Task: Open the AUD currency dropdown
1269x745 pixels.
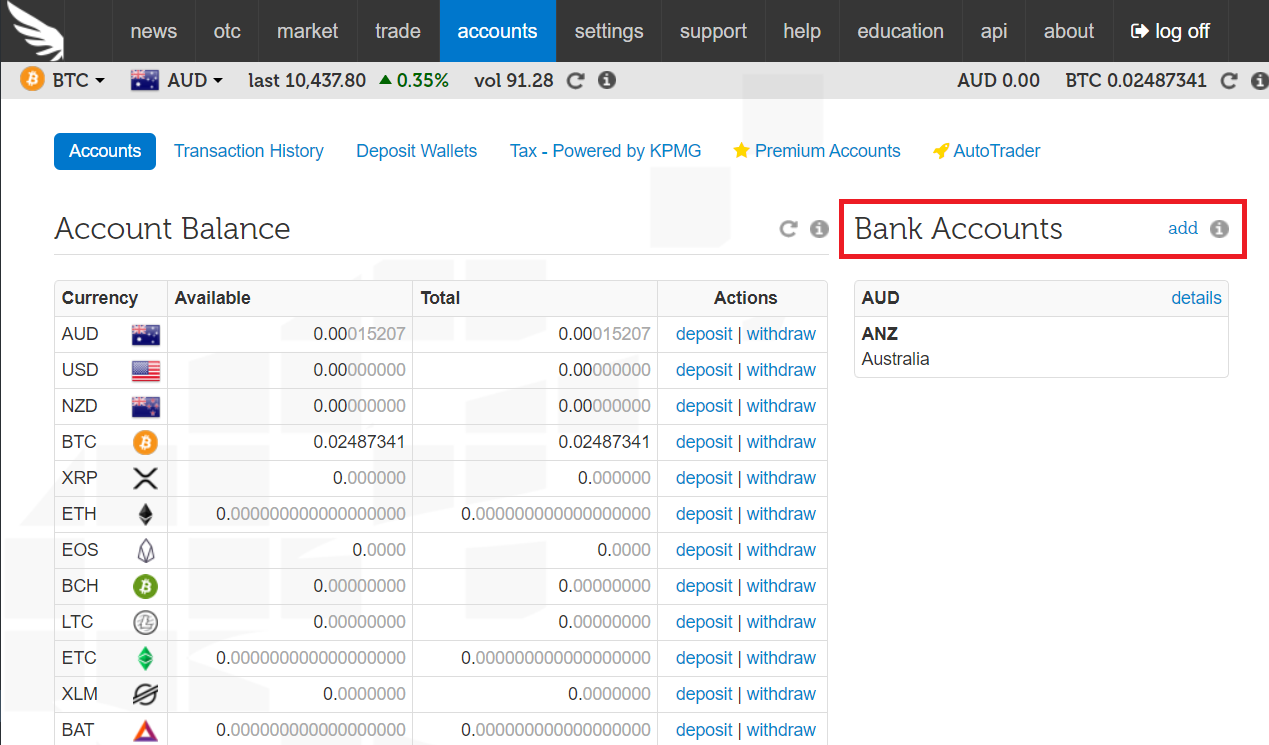Action: (177, 80)
